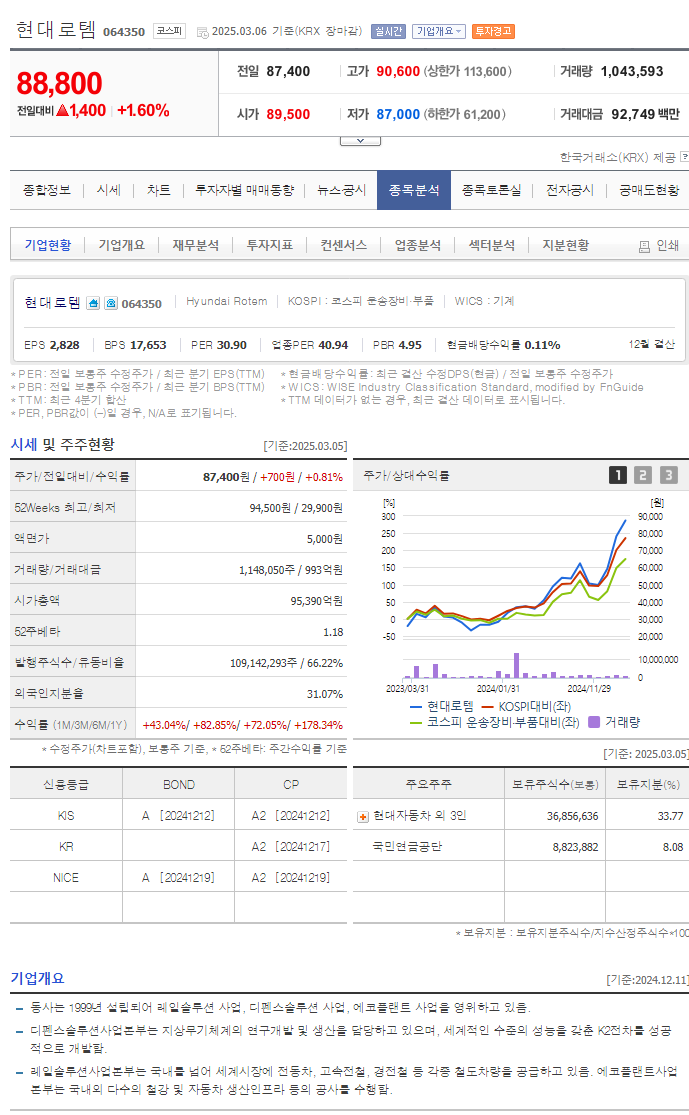This screenshot has height=1115, width=689.
Task: Select the highlighted 종목분석 tab
Action: tap(414, 190)
